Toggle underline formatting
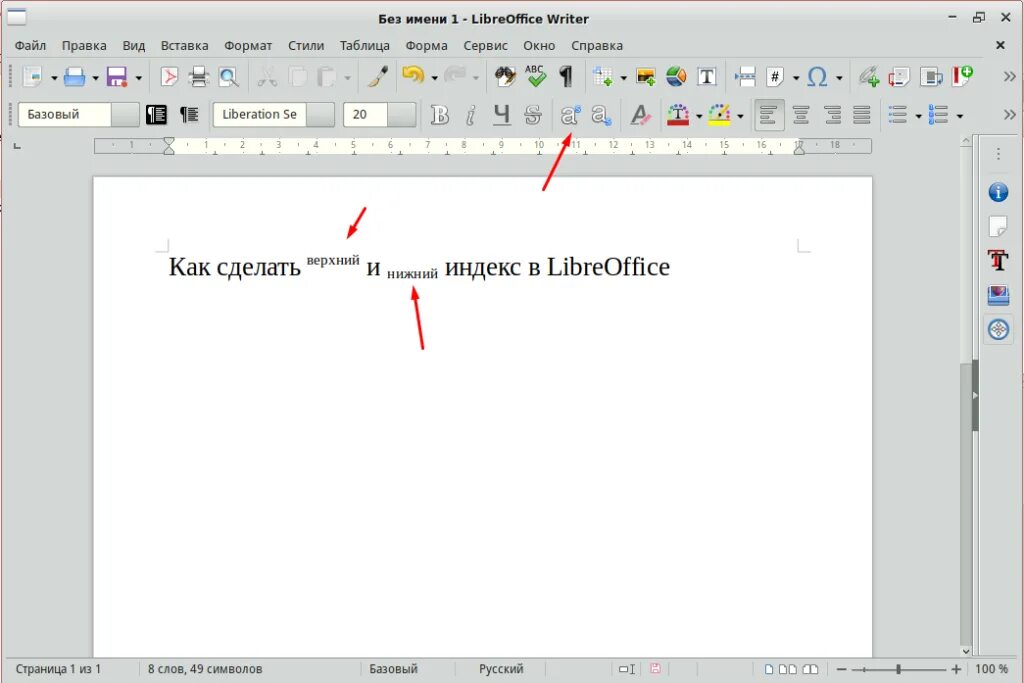The height and width of the screenshot is (683, 1024). coord(501,115)
